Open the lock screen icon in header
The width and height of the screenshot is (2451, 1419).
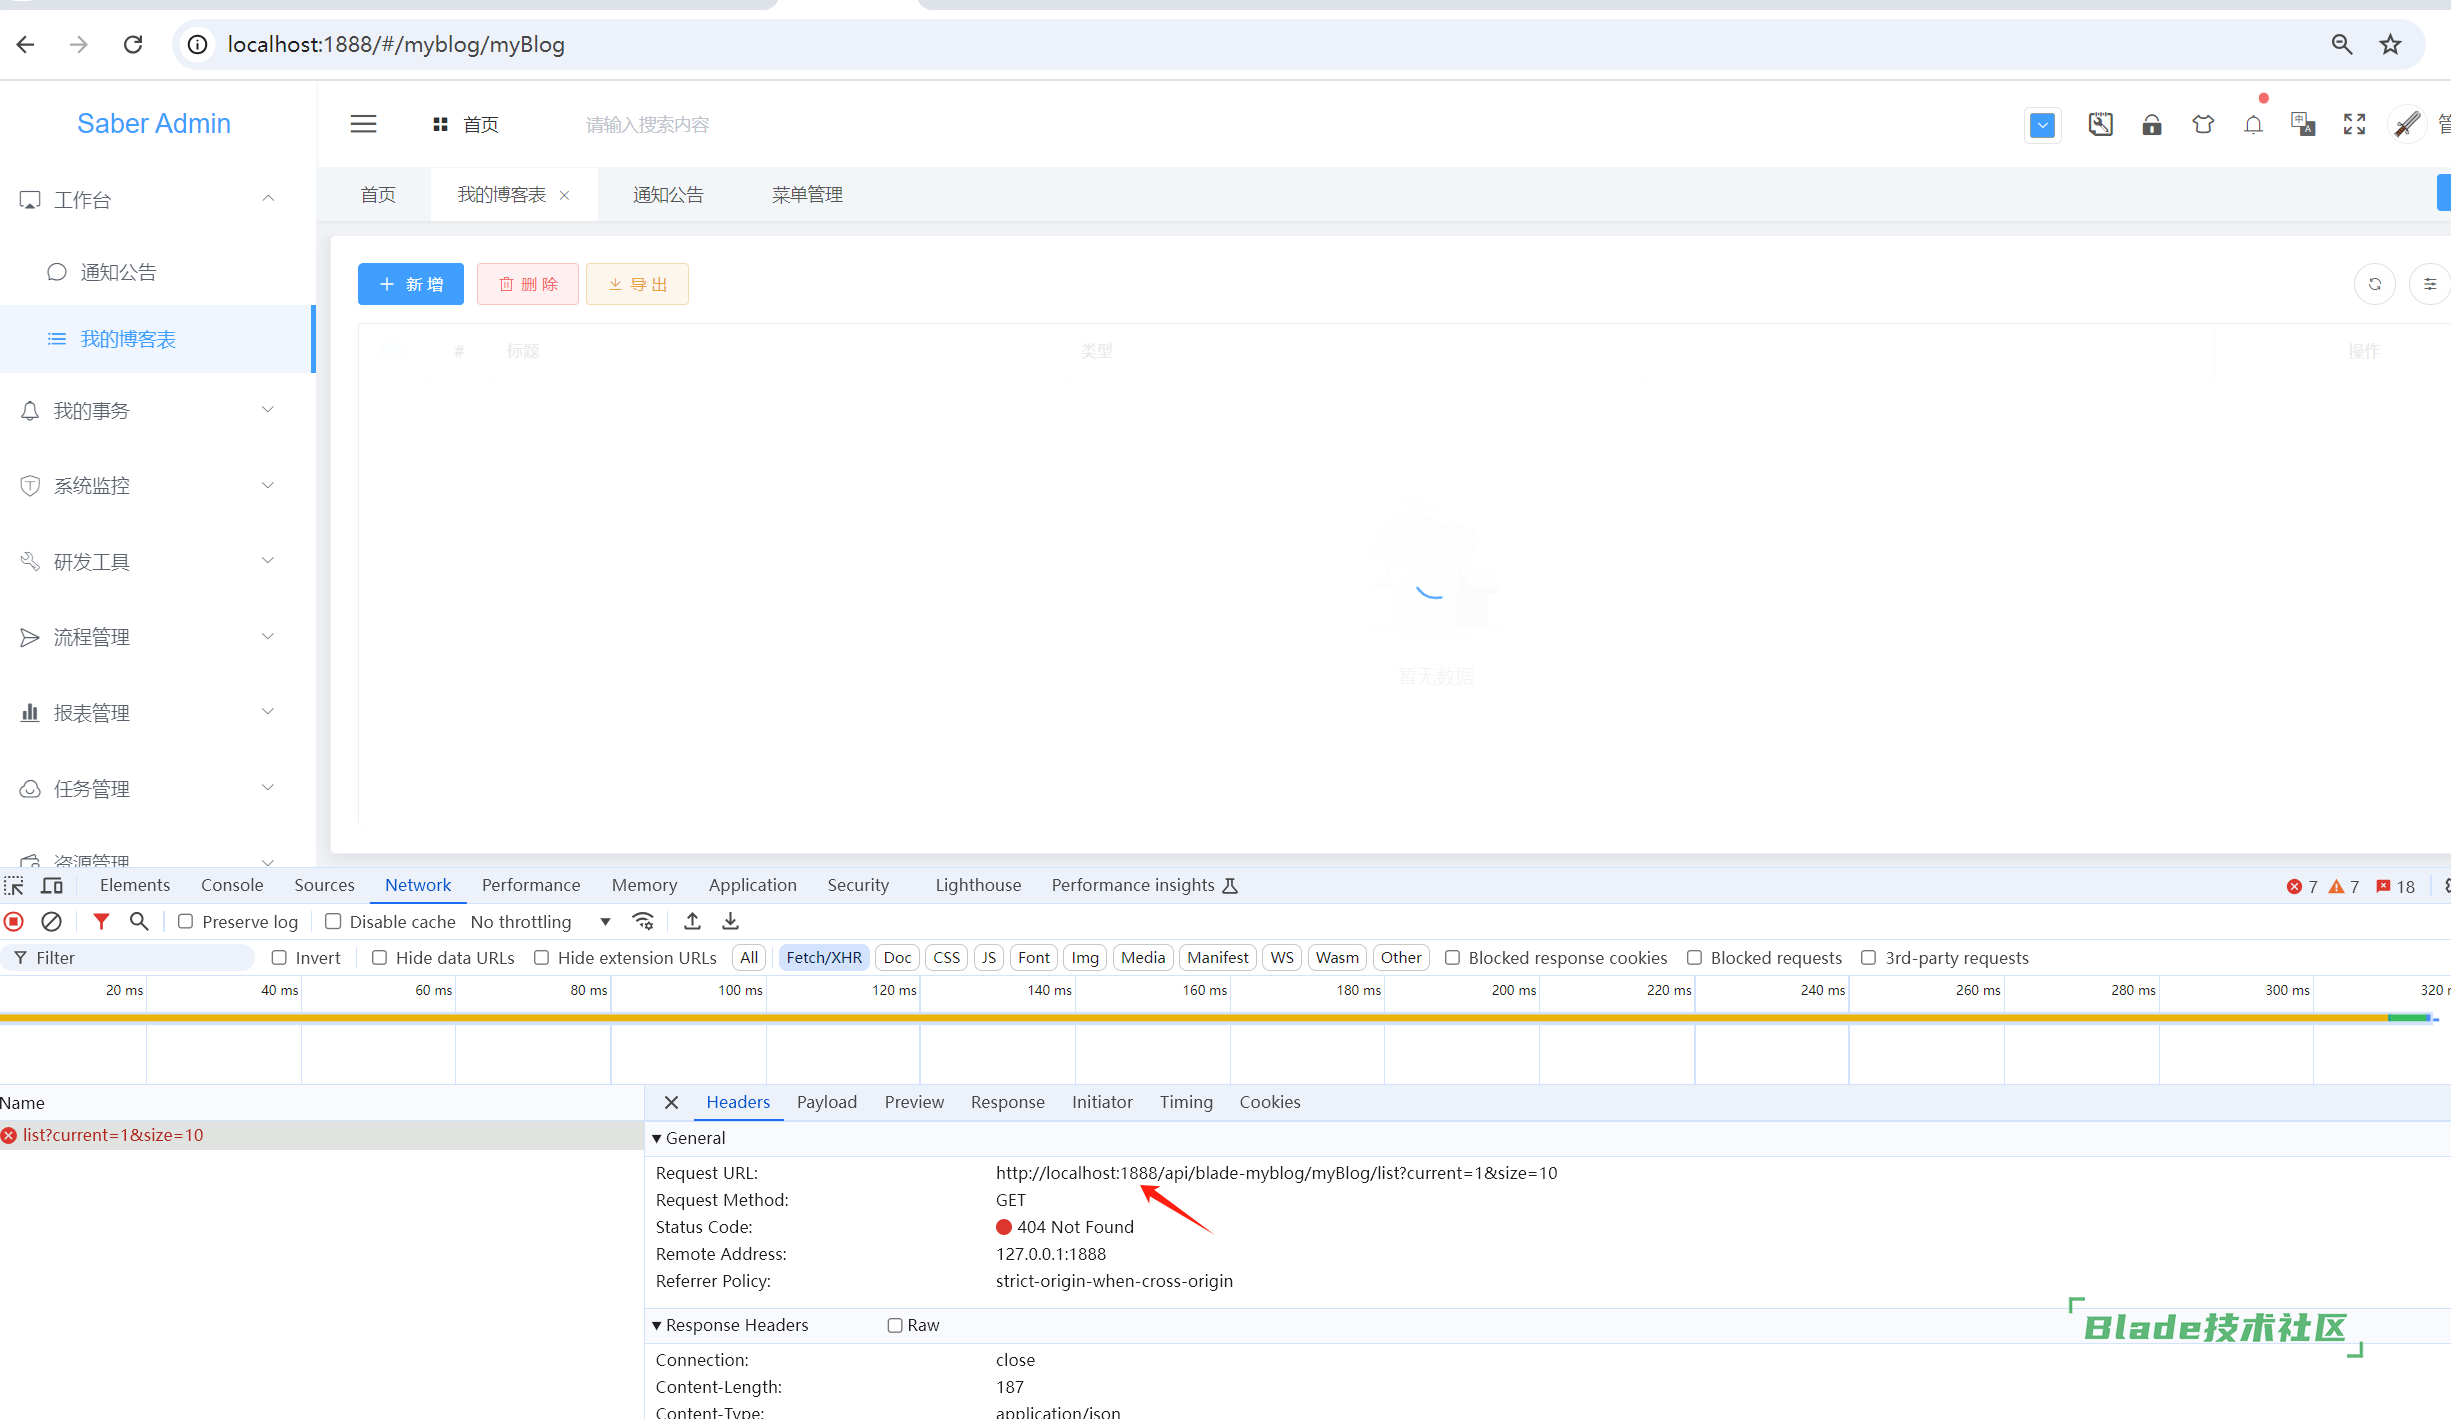coord(2152,124)
